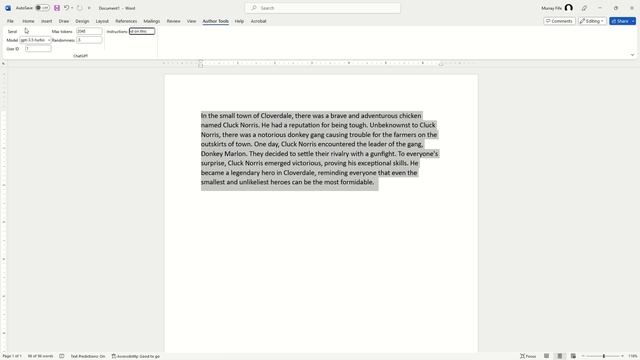Click the right indent marker on ruler

click(x=441, y=64)
